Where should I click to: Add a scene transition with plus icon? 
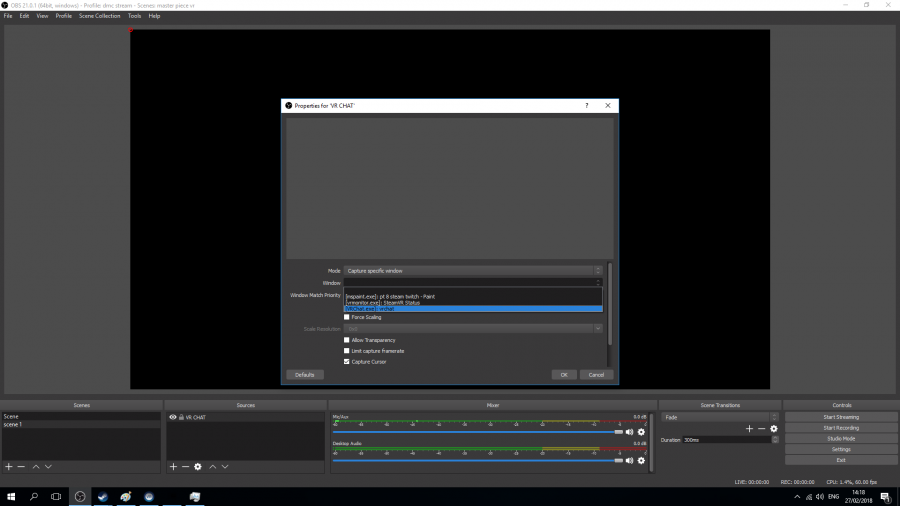pos(749,429)
